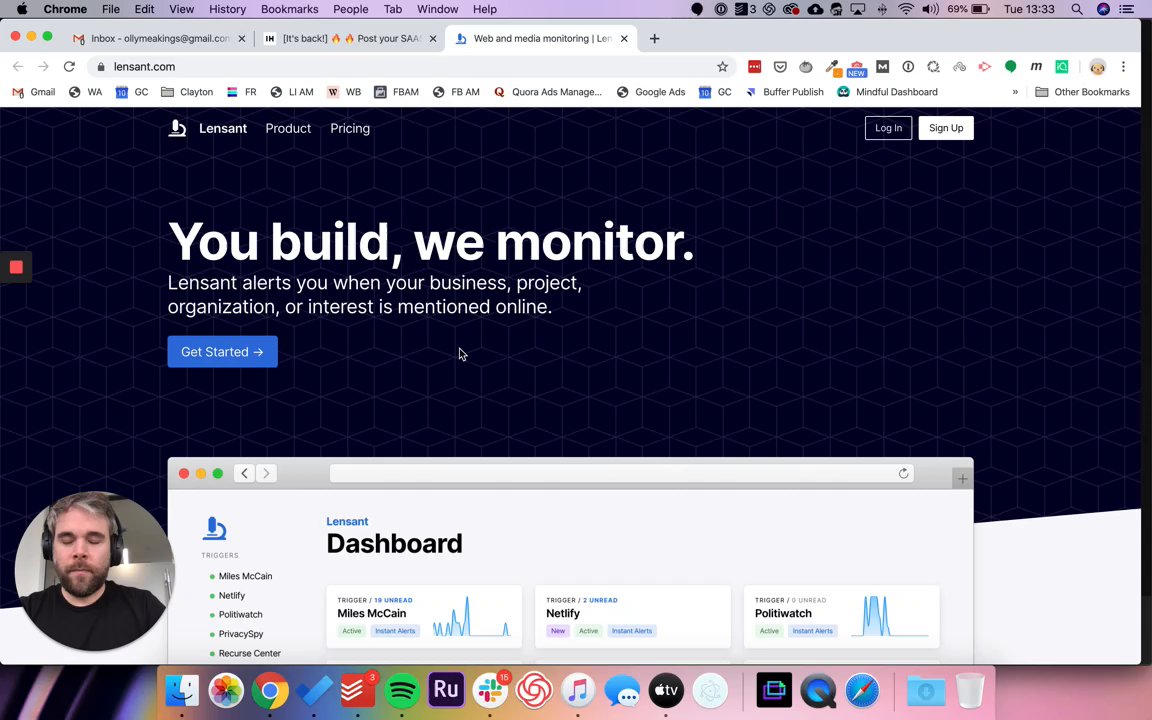The image size is (1152, 720).
Task: Go back using the browser back arrow
Action: [18, 66]
